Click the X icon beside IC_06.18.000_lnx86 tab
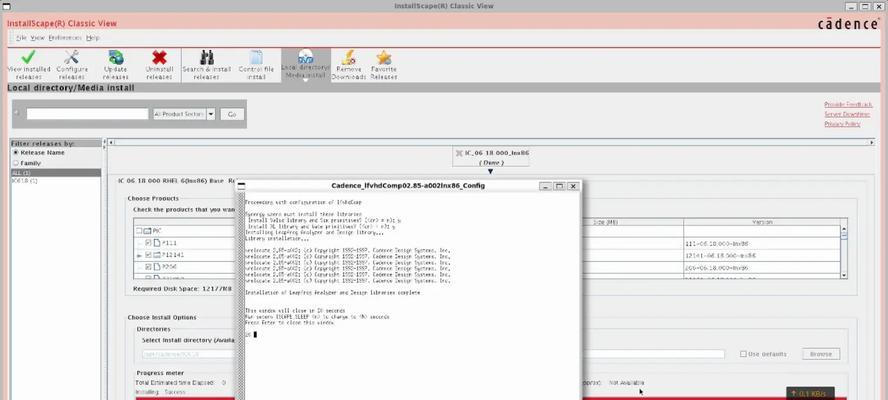888x400 pixels. (x=459, y=153)
